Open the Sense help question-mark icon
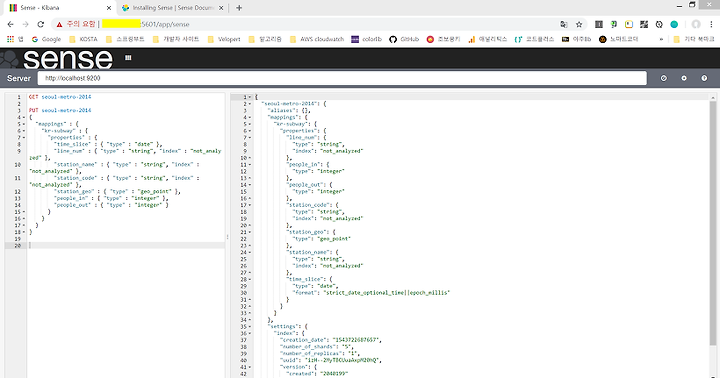This screenshot has height=378, width=720. (x=704, y=78)
